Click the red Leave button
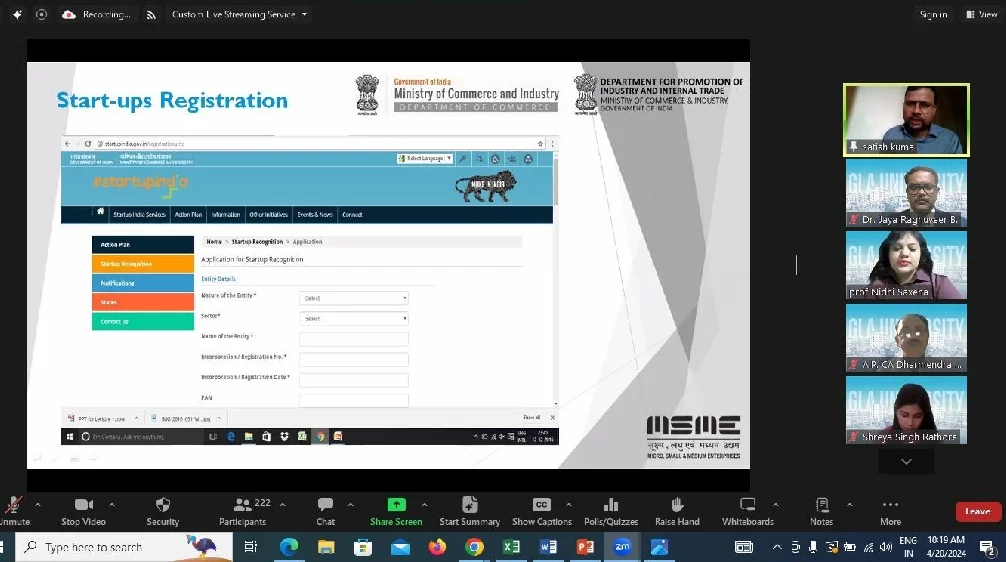Screen dimensions: 1006x562 [977, 512]
